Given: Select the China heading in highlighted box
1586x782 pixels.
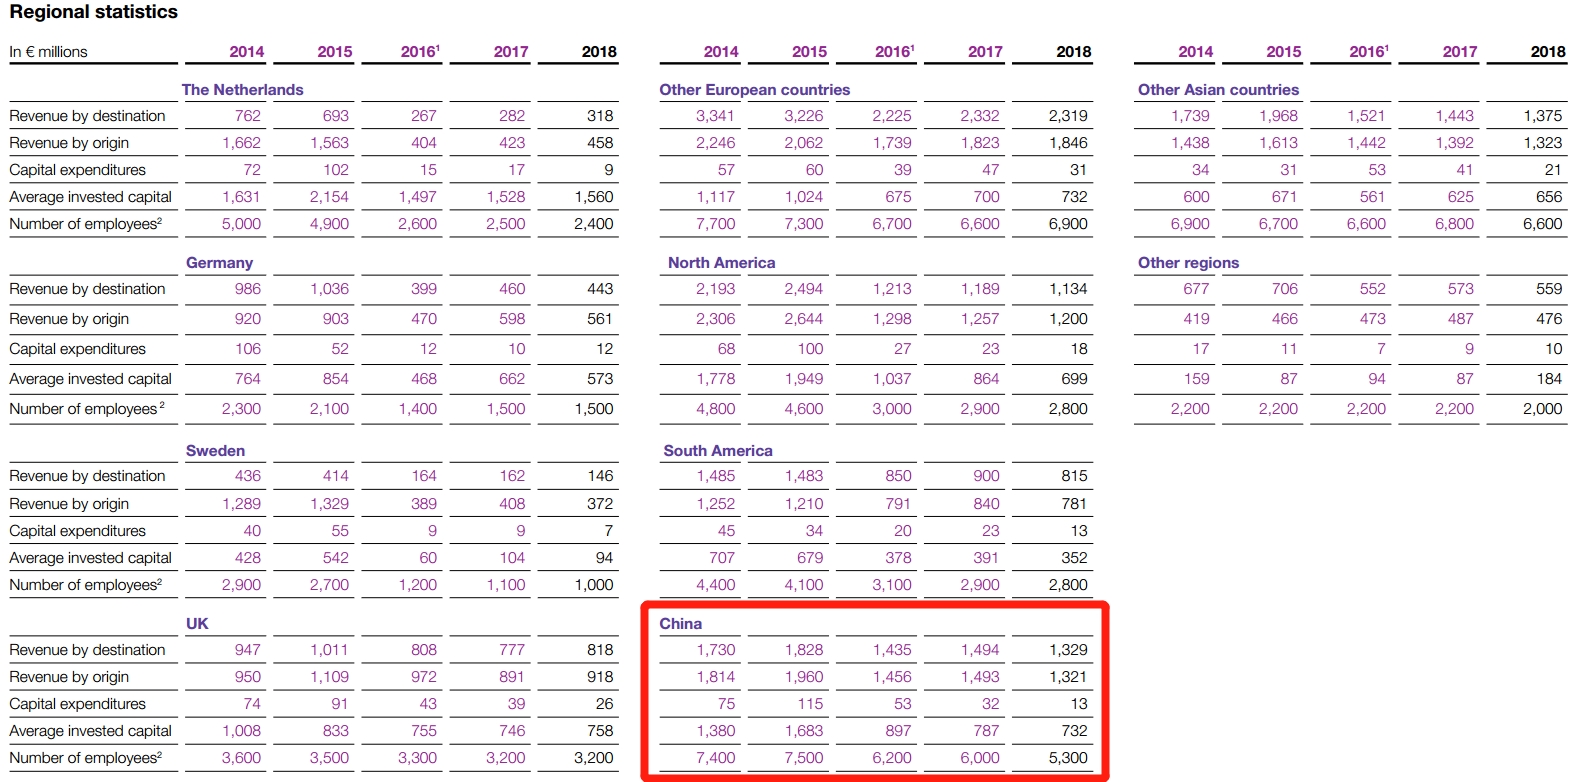Looking at the screenshot, I should point(680,624).
